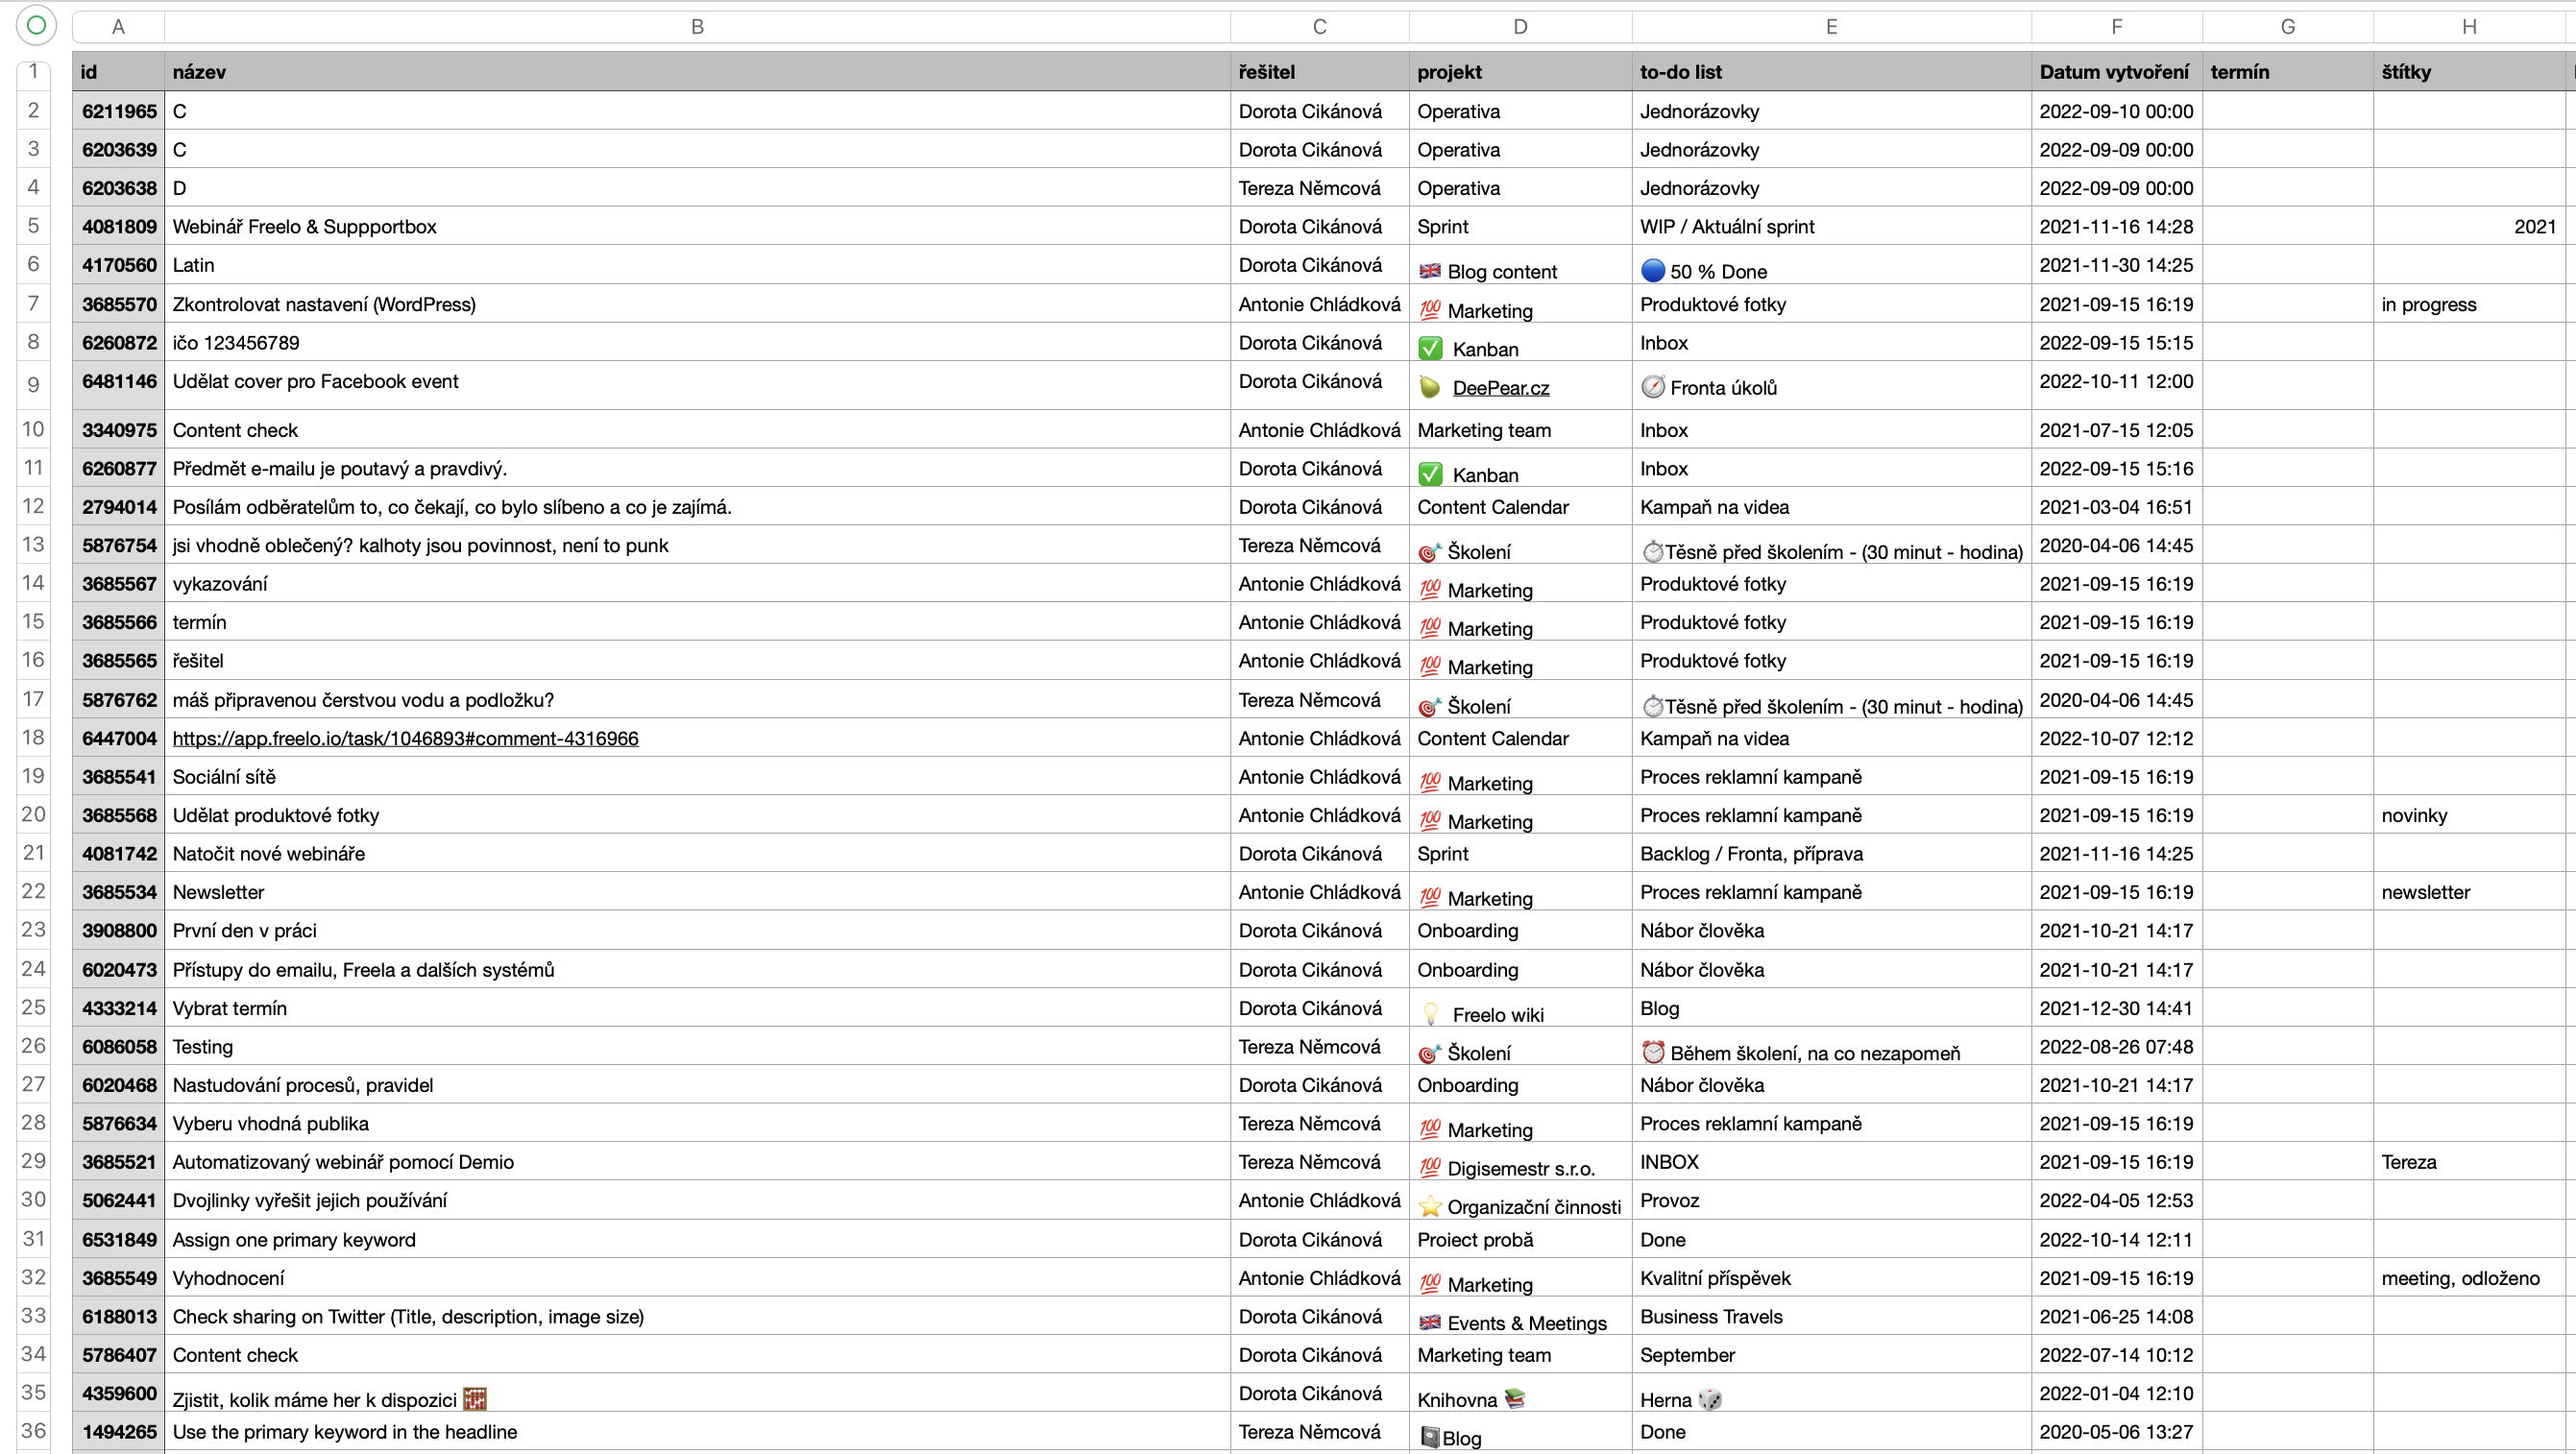Click the 'název' header cell

[x=697, y=72]
